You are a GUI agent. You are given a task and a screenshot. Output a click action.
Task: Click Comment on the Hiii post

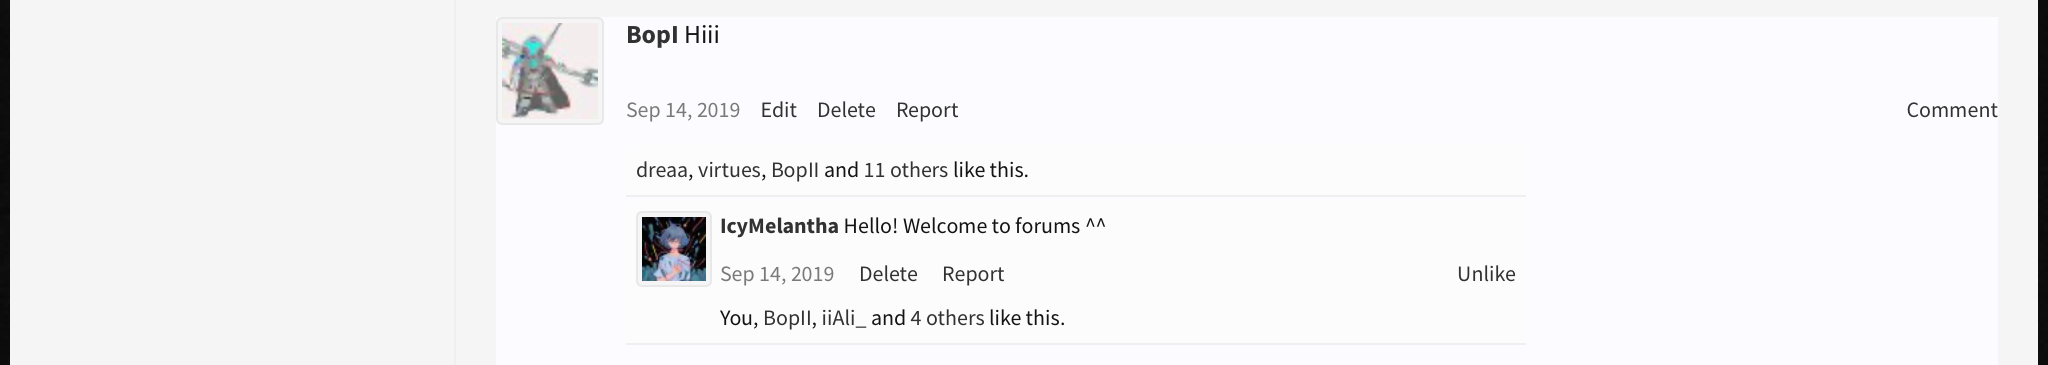click(x=1952, y=110)
